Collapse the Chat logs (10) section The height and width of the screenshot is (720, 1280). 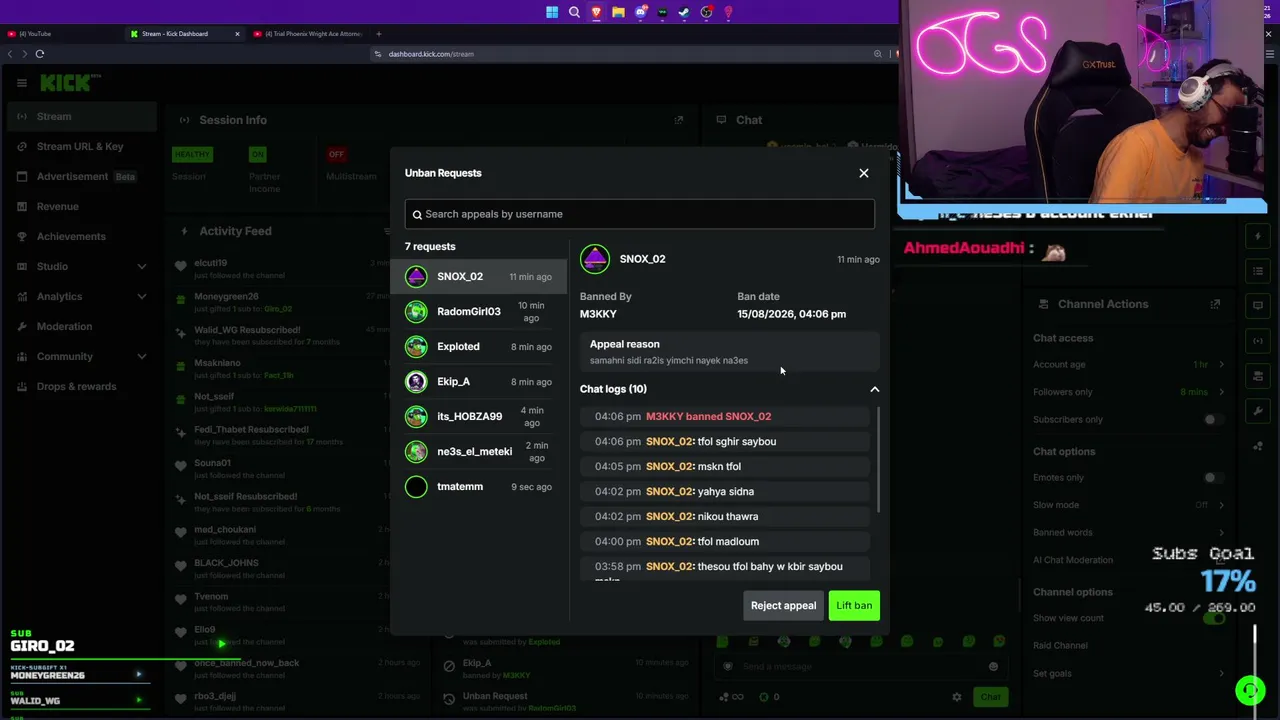[x=874, y=389]
